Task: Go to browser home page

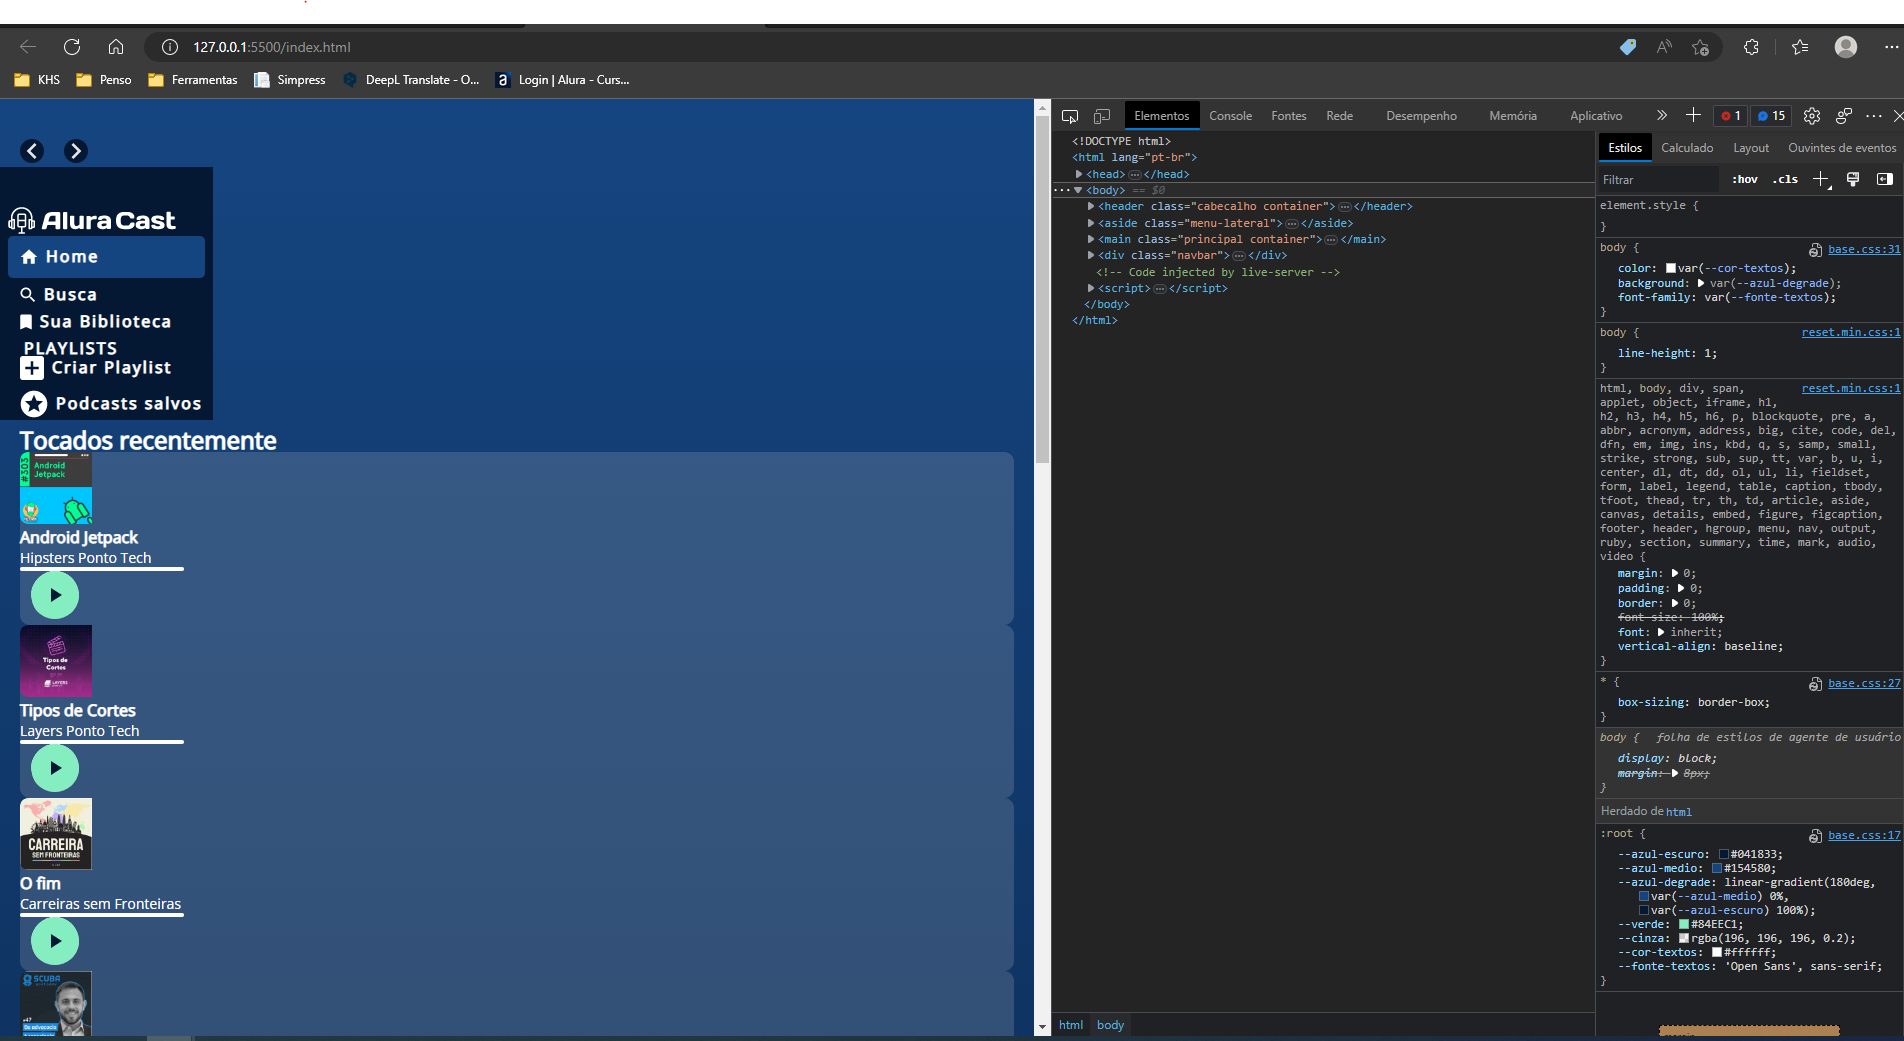Action: (x=116, y=47)
